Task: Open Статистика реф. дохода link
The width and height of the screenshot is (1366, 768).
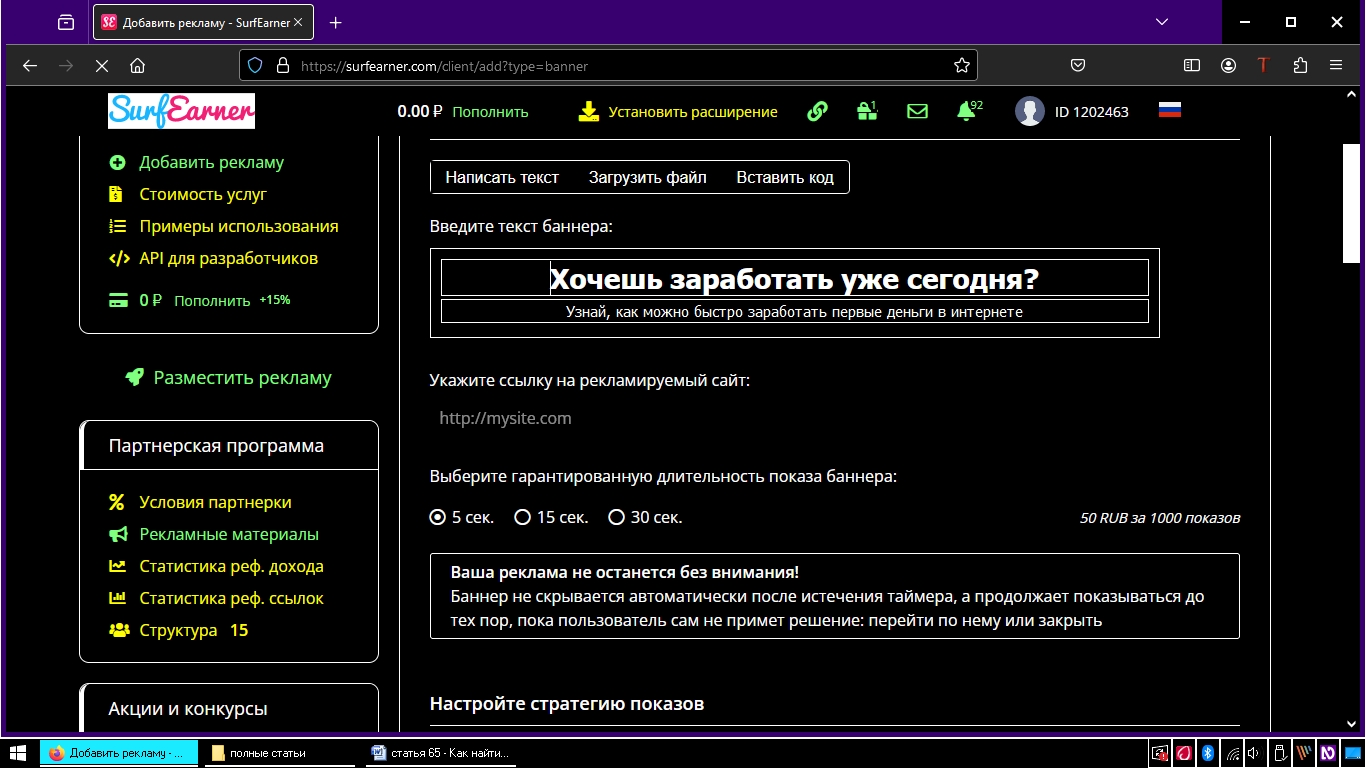Action: [x=231, y=566]
